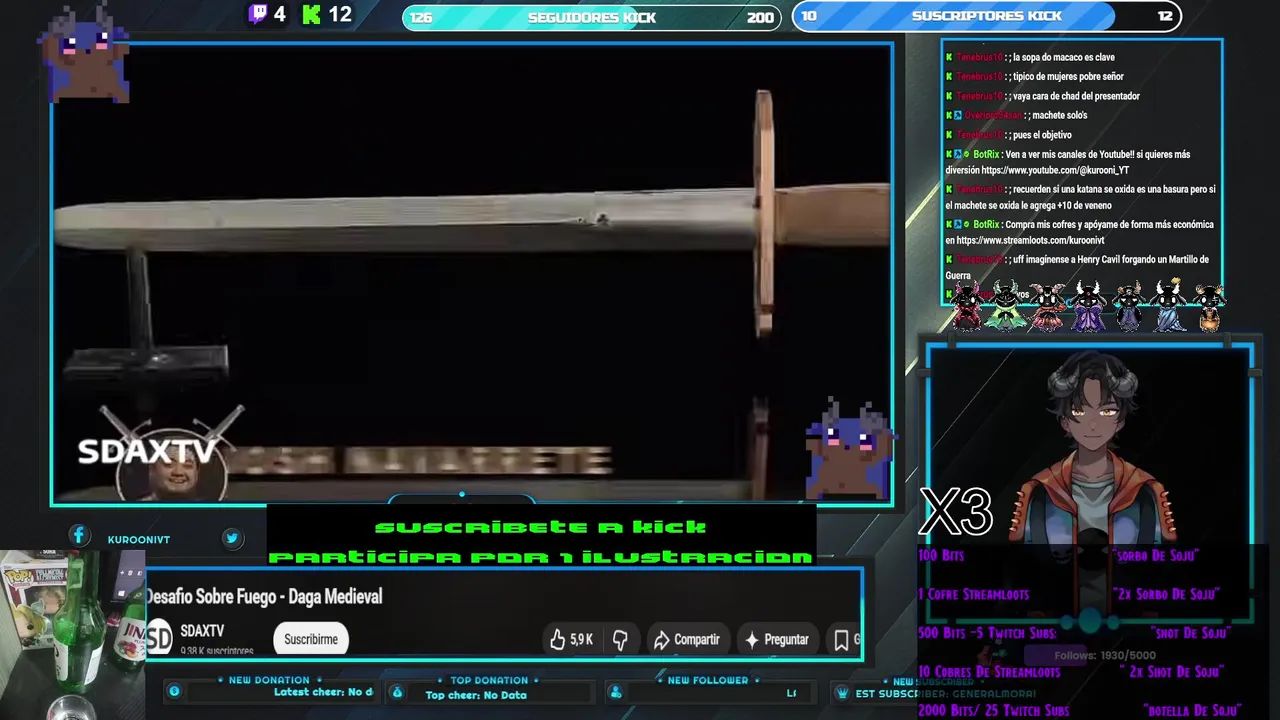Click the New Follower person icon
This screenshot has width=1280, height=720.
click(x=615, y=692)
